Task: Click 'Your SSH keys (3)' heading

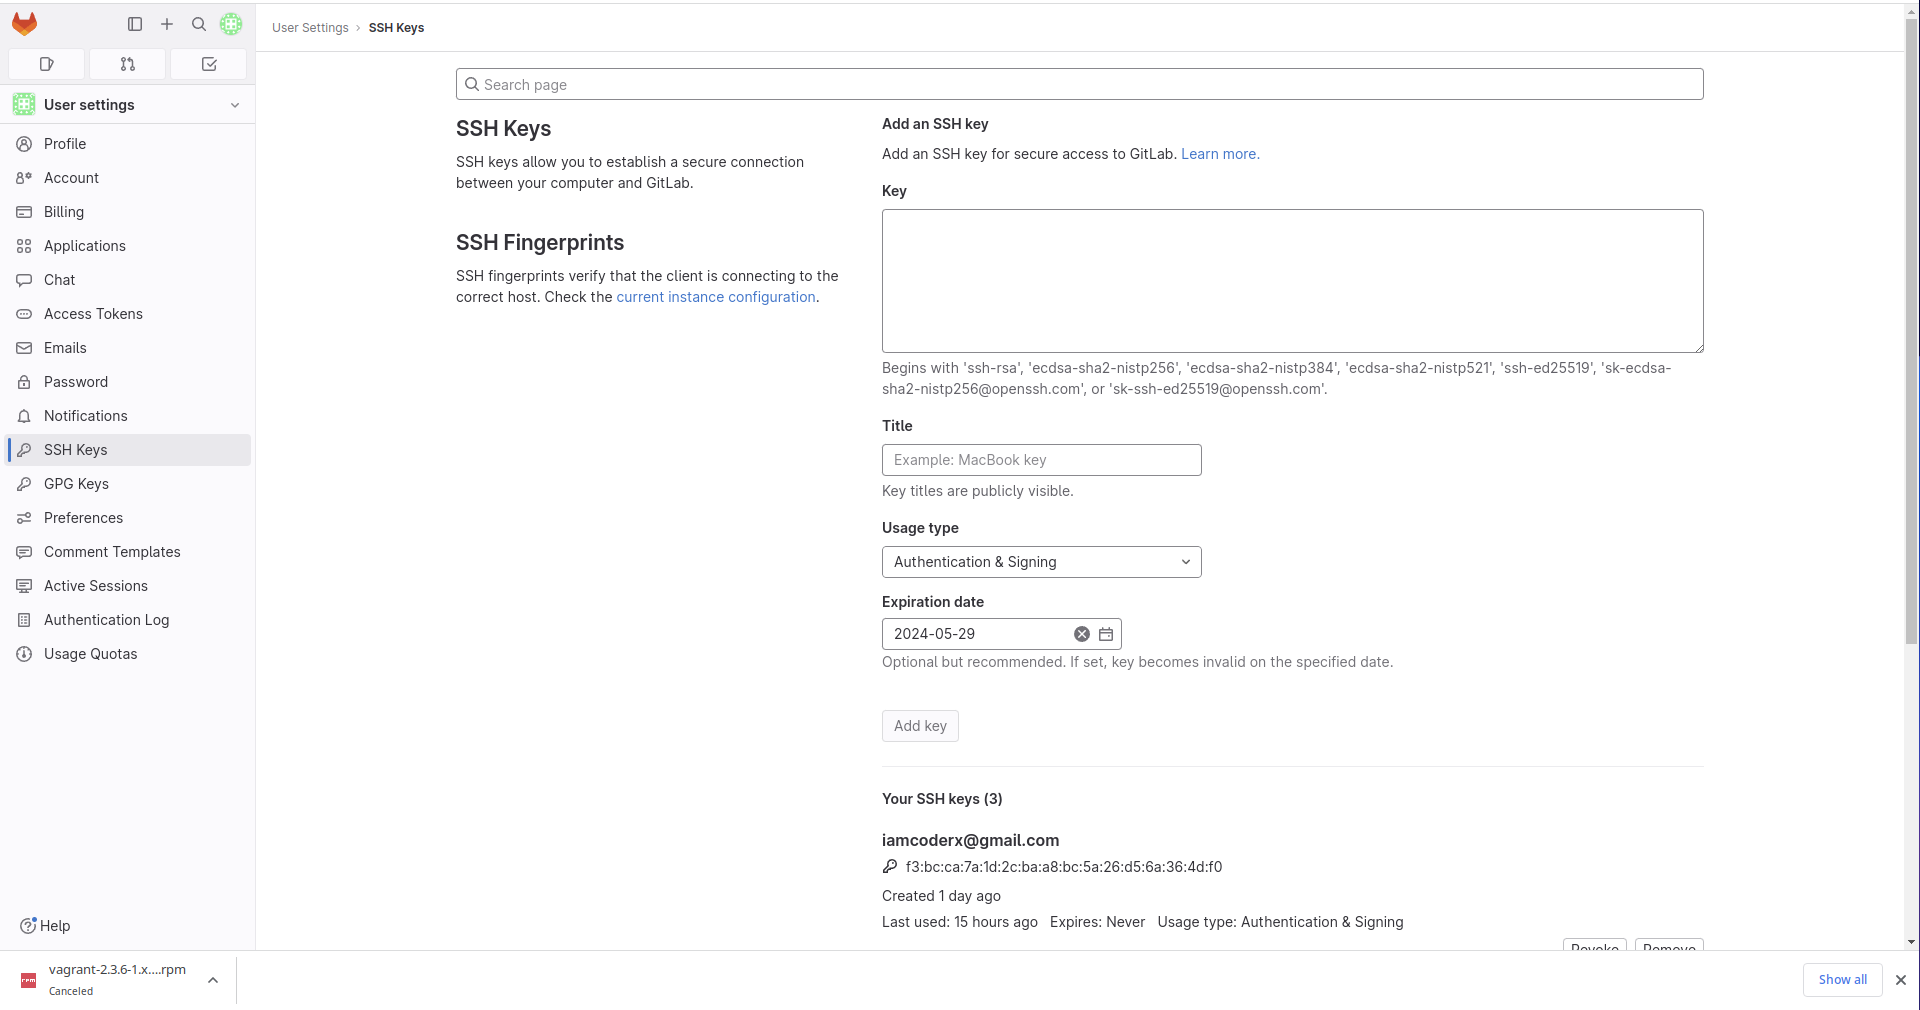Action: point(942,799)
